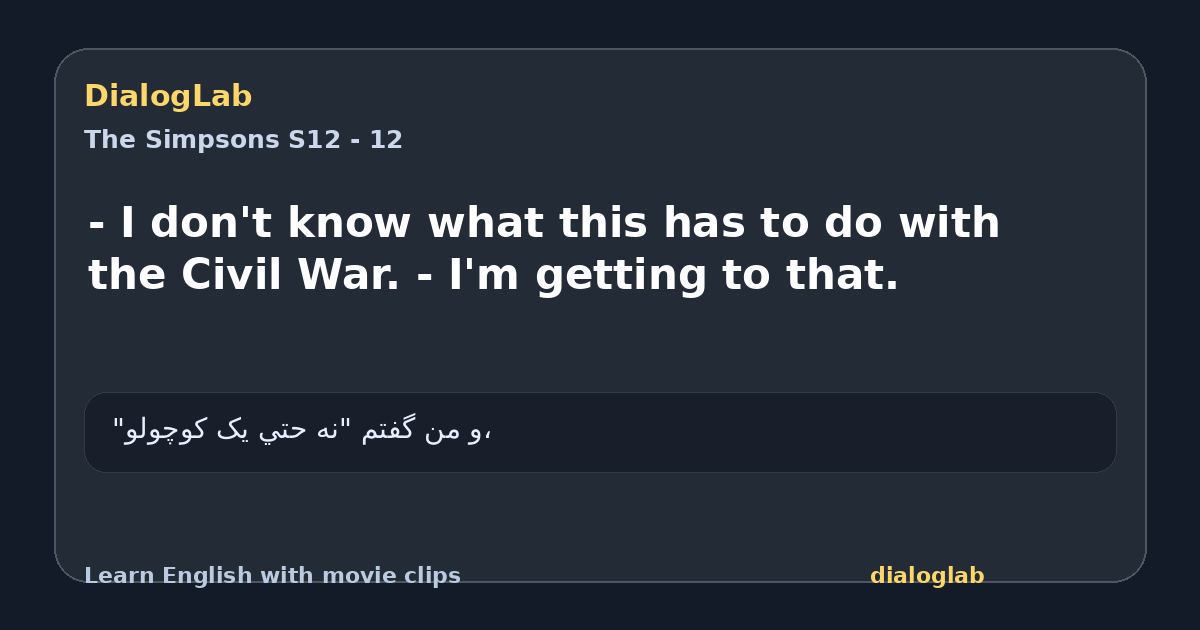Select the English dialogue quote text
This screenshot has width=1200, height=630.
(544, 249)
